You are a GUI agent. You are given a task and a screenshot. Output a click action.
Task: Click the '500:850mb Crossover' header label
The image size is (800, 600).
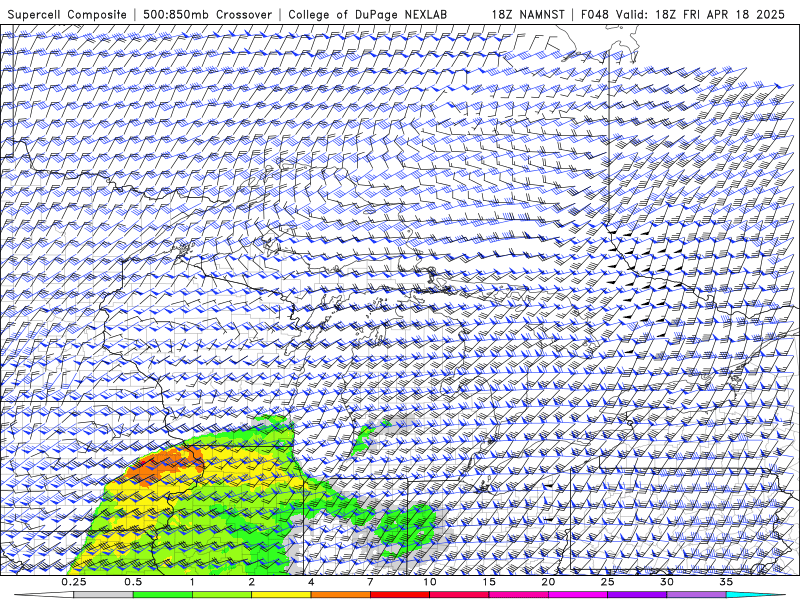[208, 14]
